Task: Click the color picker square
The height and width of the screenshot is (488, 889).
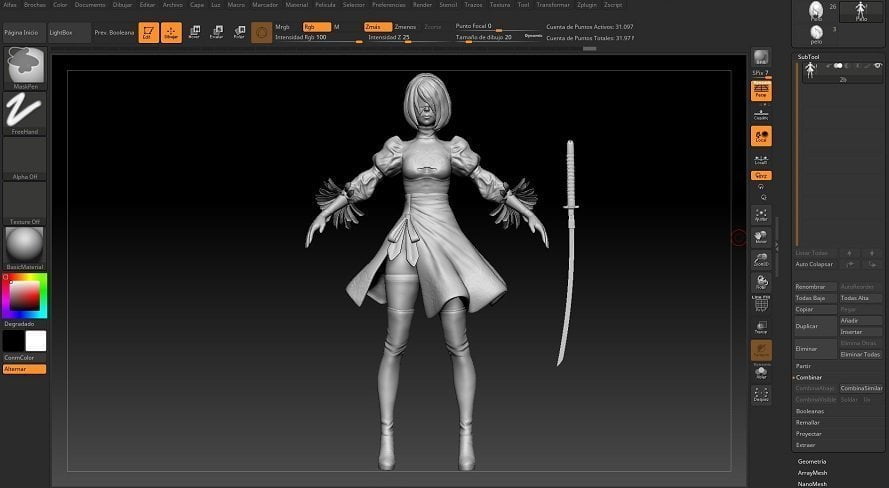Action: coord(24,295)
